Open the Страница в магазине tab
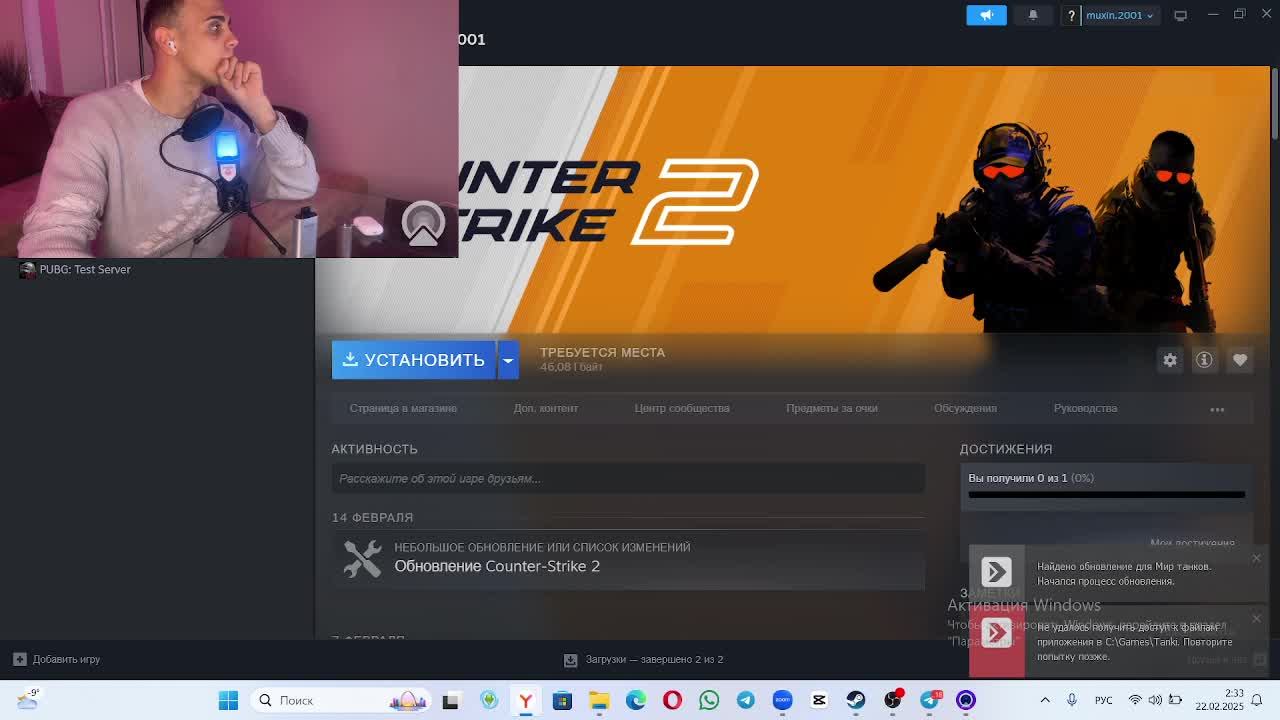The width and height of the screenshot is (1280, 720). [x=403, y=408]
